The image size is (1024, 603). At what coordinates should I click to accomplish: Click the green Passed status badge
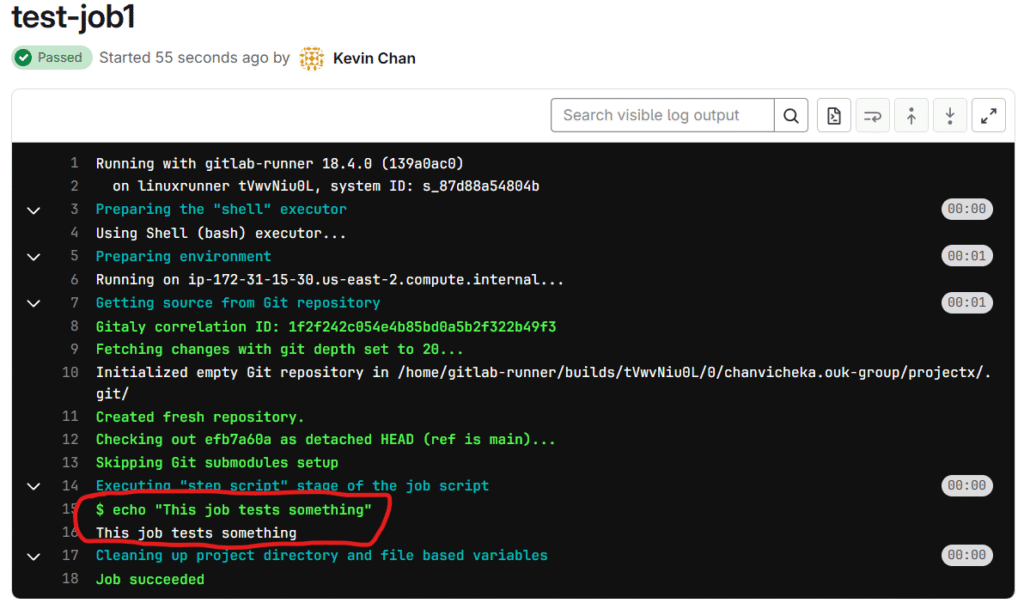pyautogui.click(x=52, y=58)
